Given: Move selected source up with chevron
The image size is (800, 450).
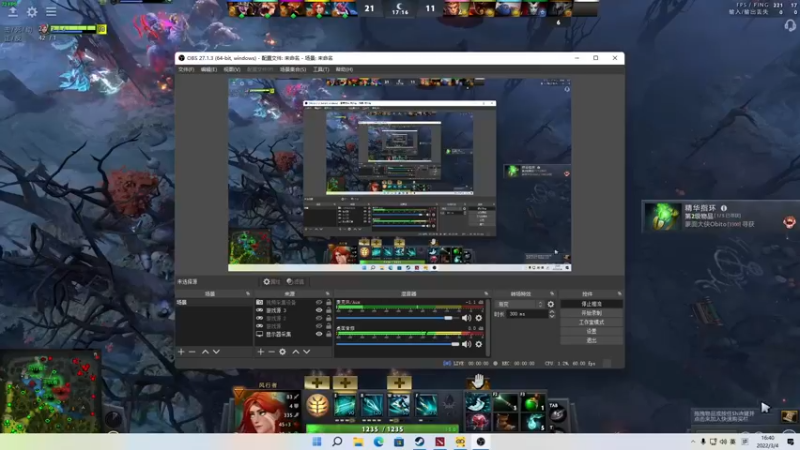Looking at the screenshot, I should [x=296, y=352].
